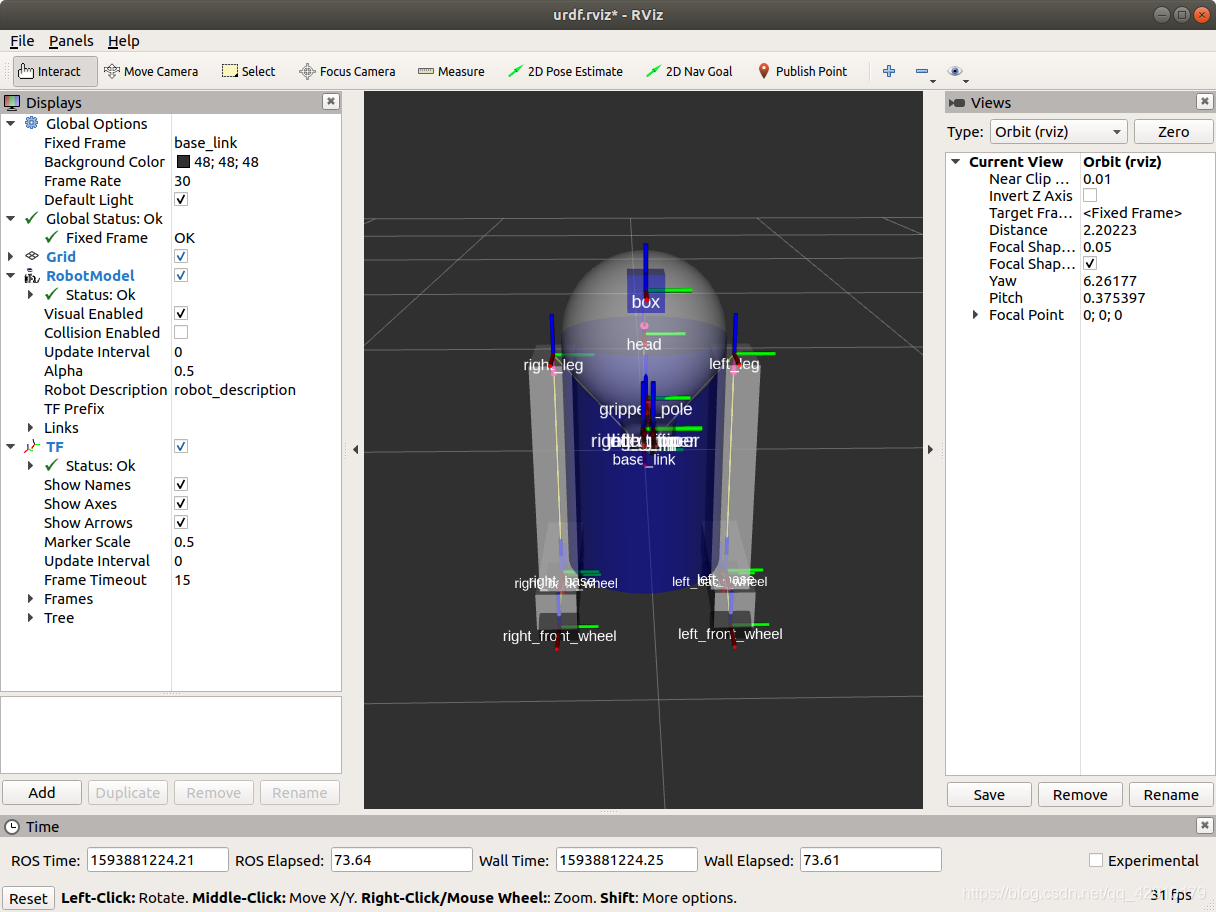Click the Time panel clock icon
1216x912 pixels.
click(12, 826)
